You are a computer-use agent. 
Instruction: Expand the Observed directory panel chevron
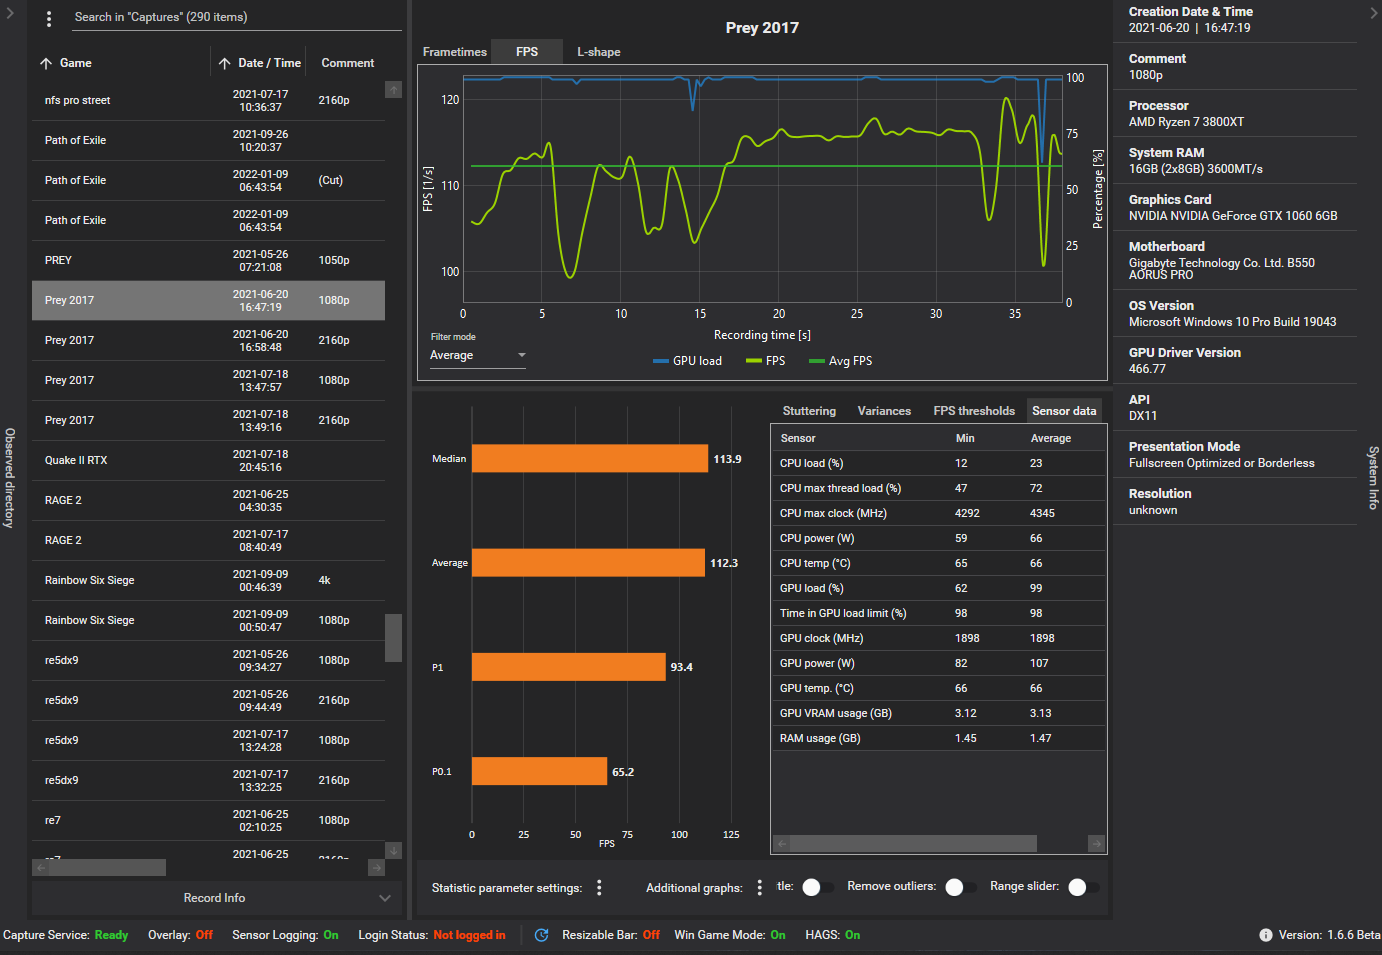coord(10,14)
